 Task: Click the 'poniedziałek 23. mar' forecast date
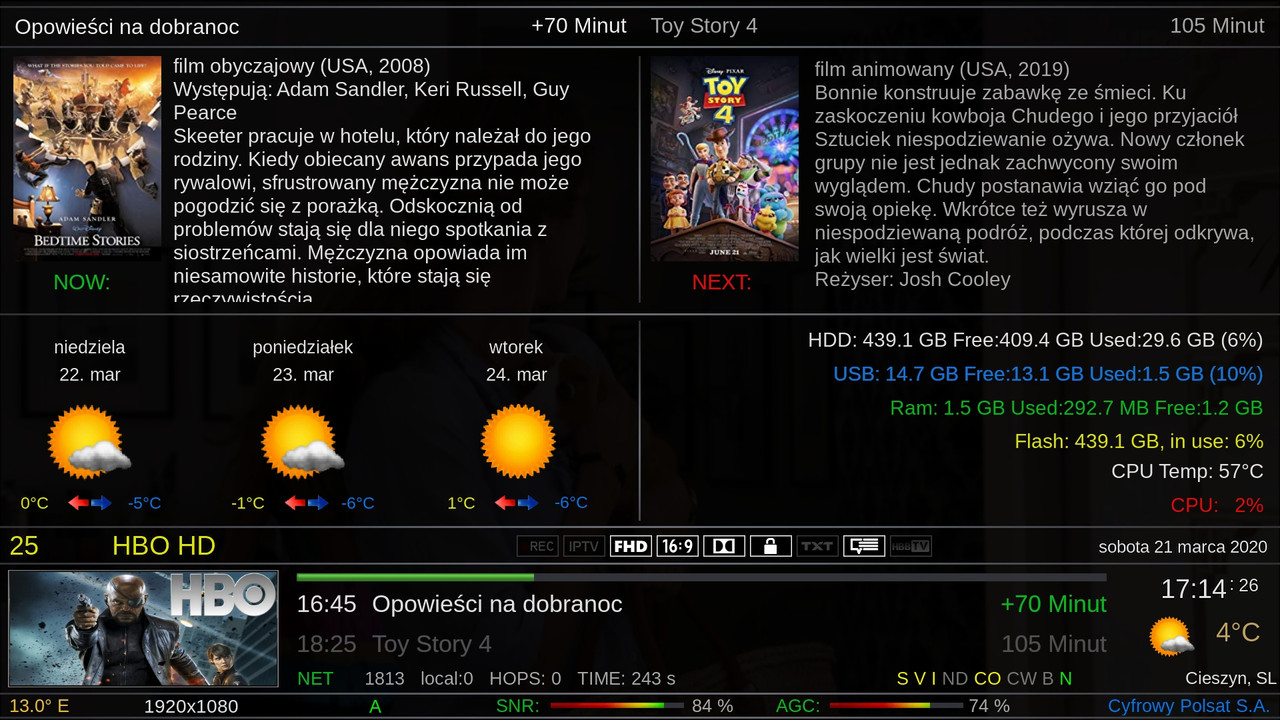click(303, 361)
